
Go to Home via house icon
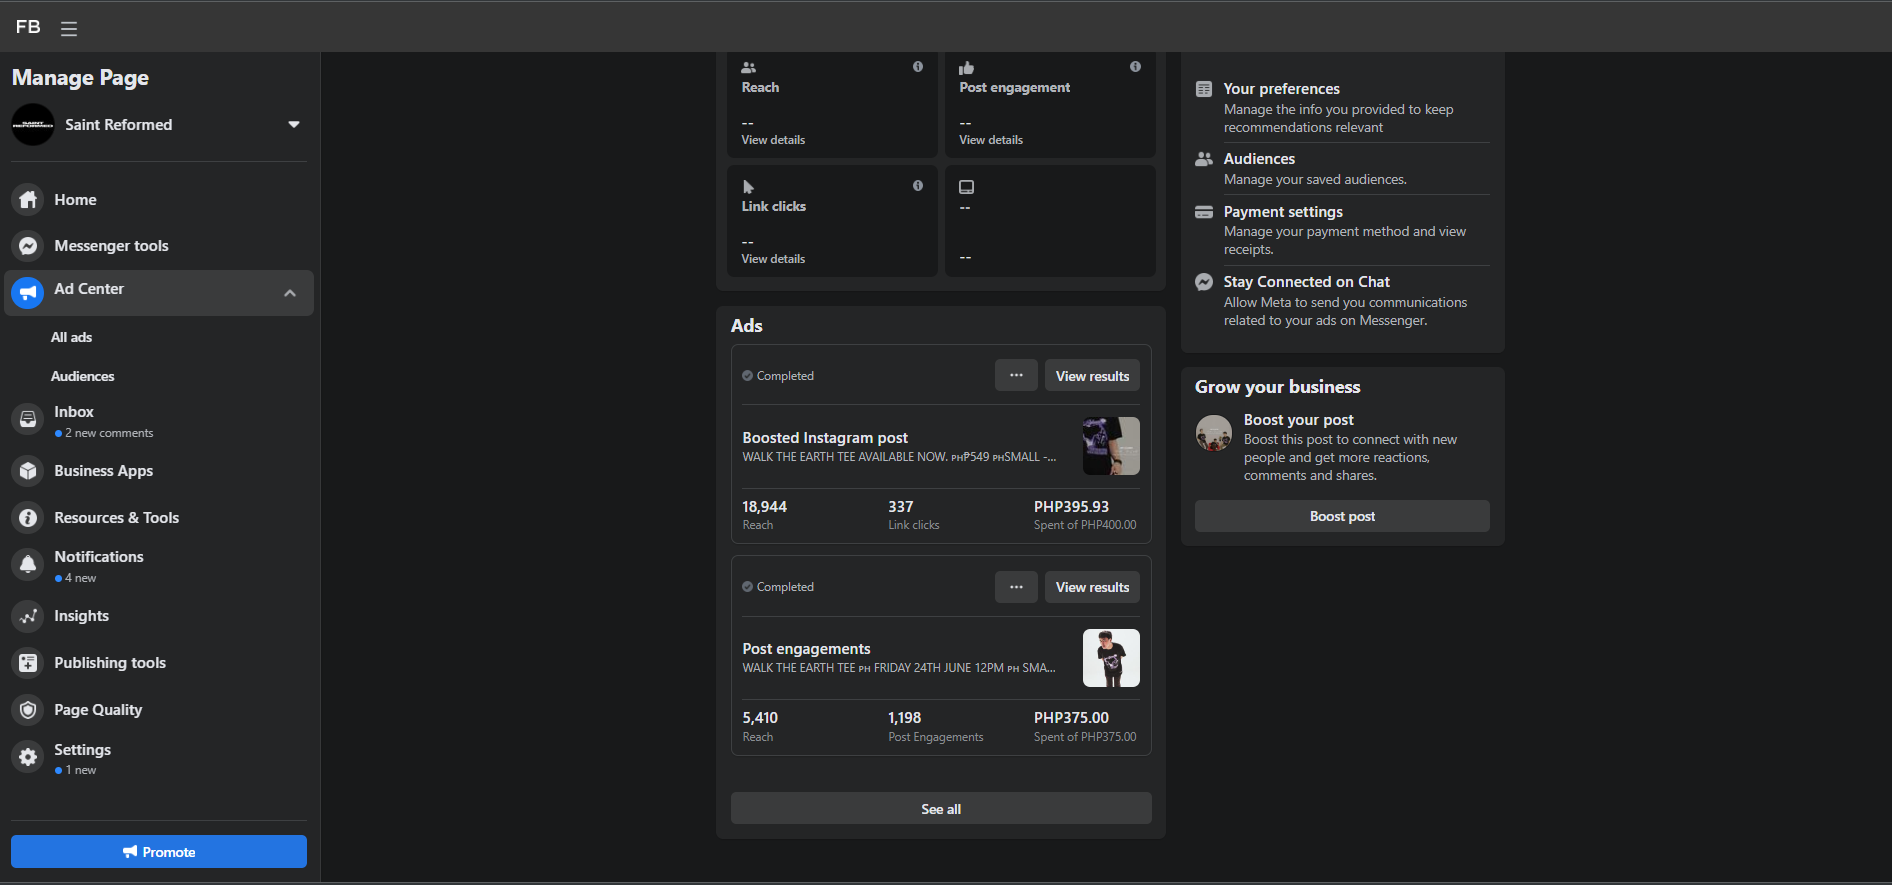(28, 200)
